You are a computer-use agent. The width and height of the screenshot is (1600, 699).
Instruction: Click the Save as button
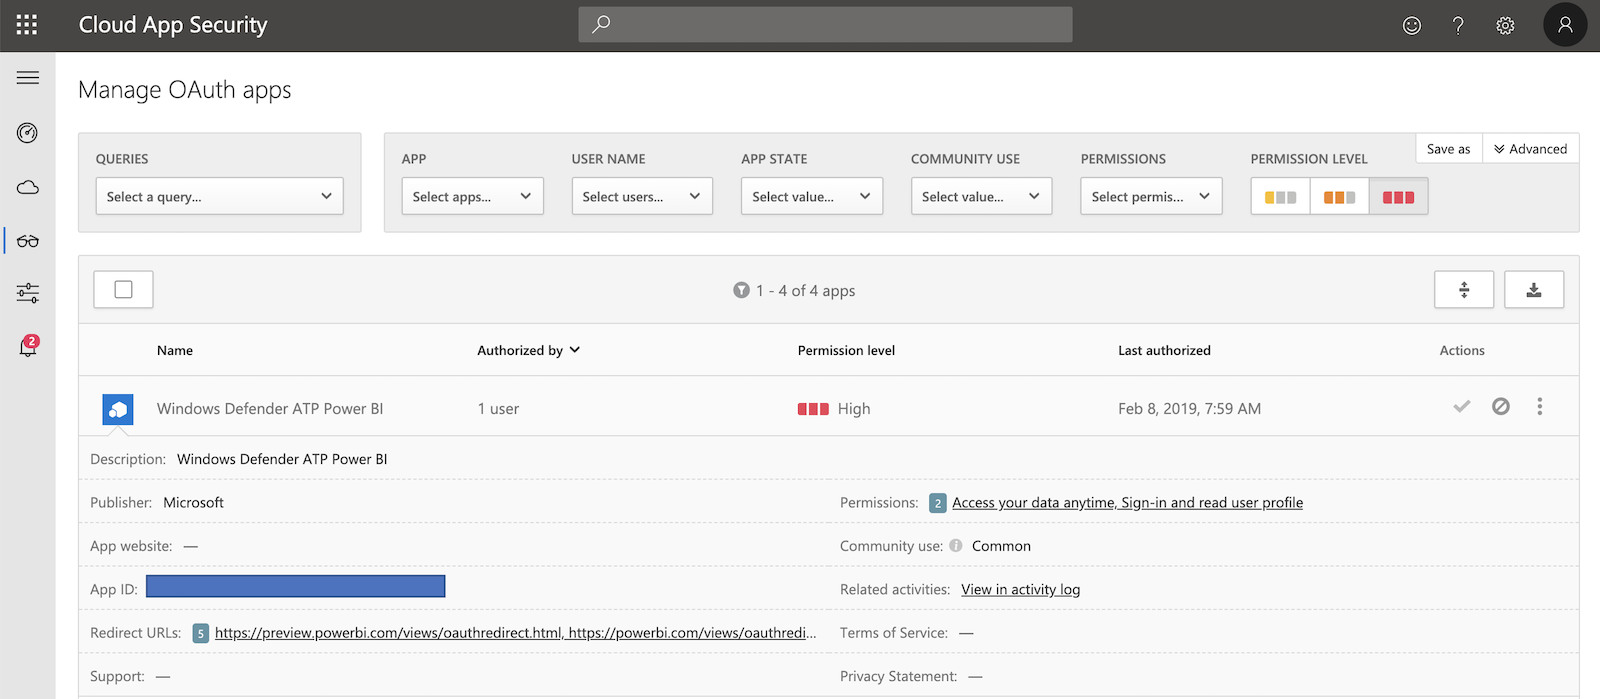click(1449, 149)
